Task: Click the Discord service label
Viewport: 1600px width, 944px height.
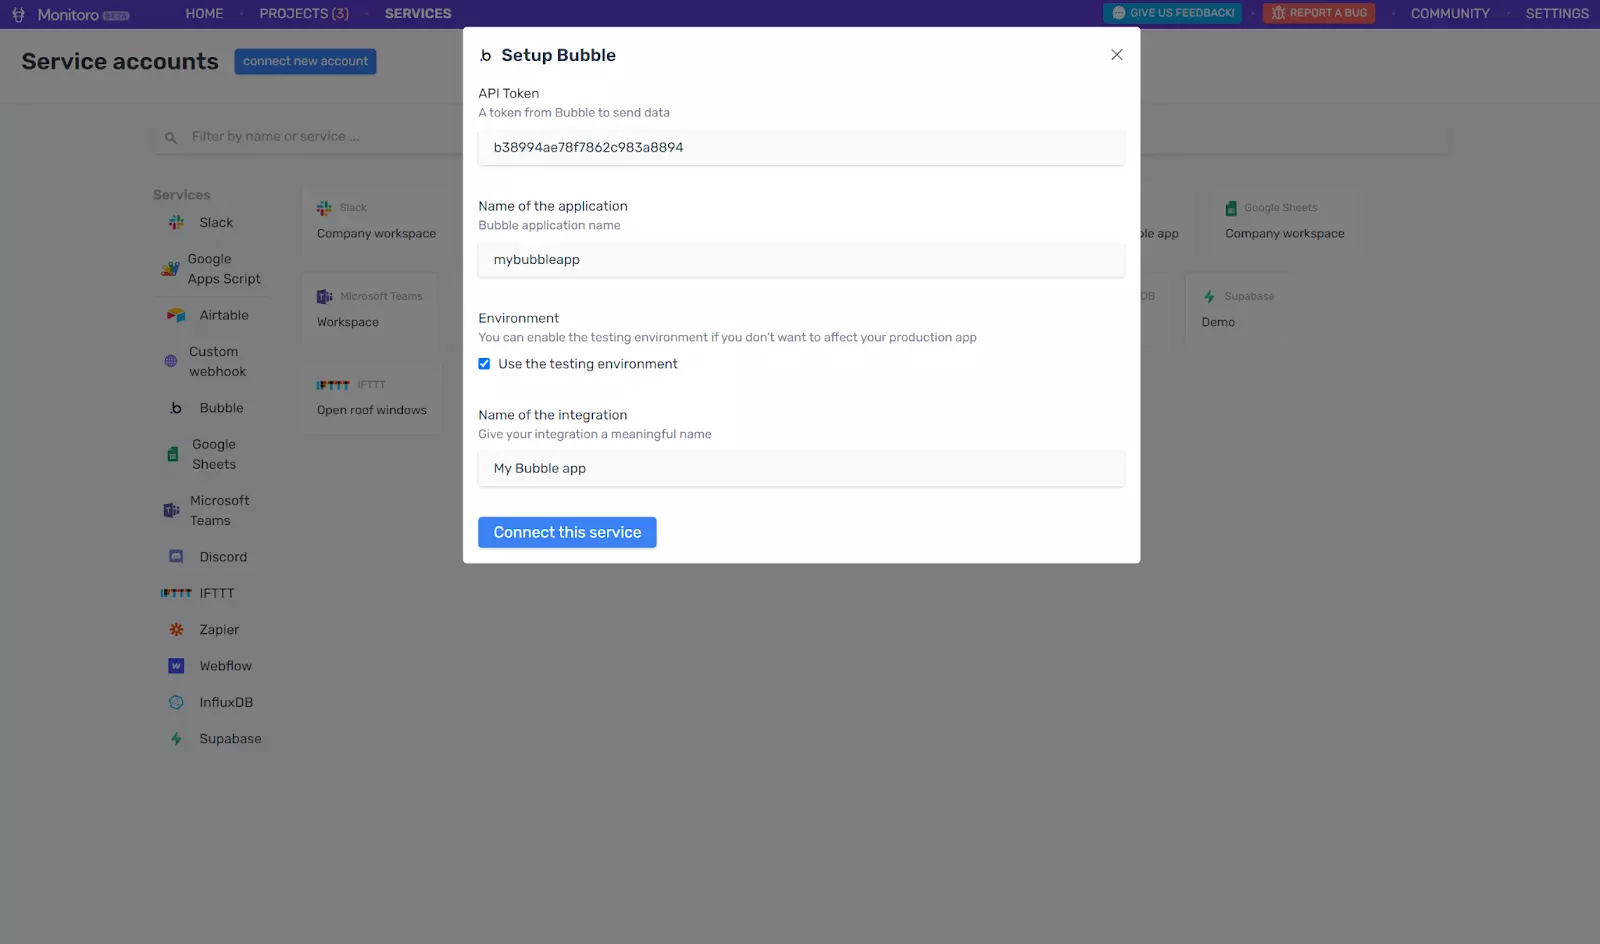Action: 223,556
